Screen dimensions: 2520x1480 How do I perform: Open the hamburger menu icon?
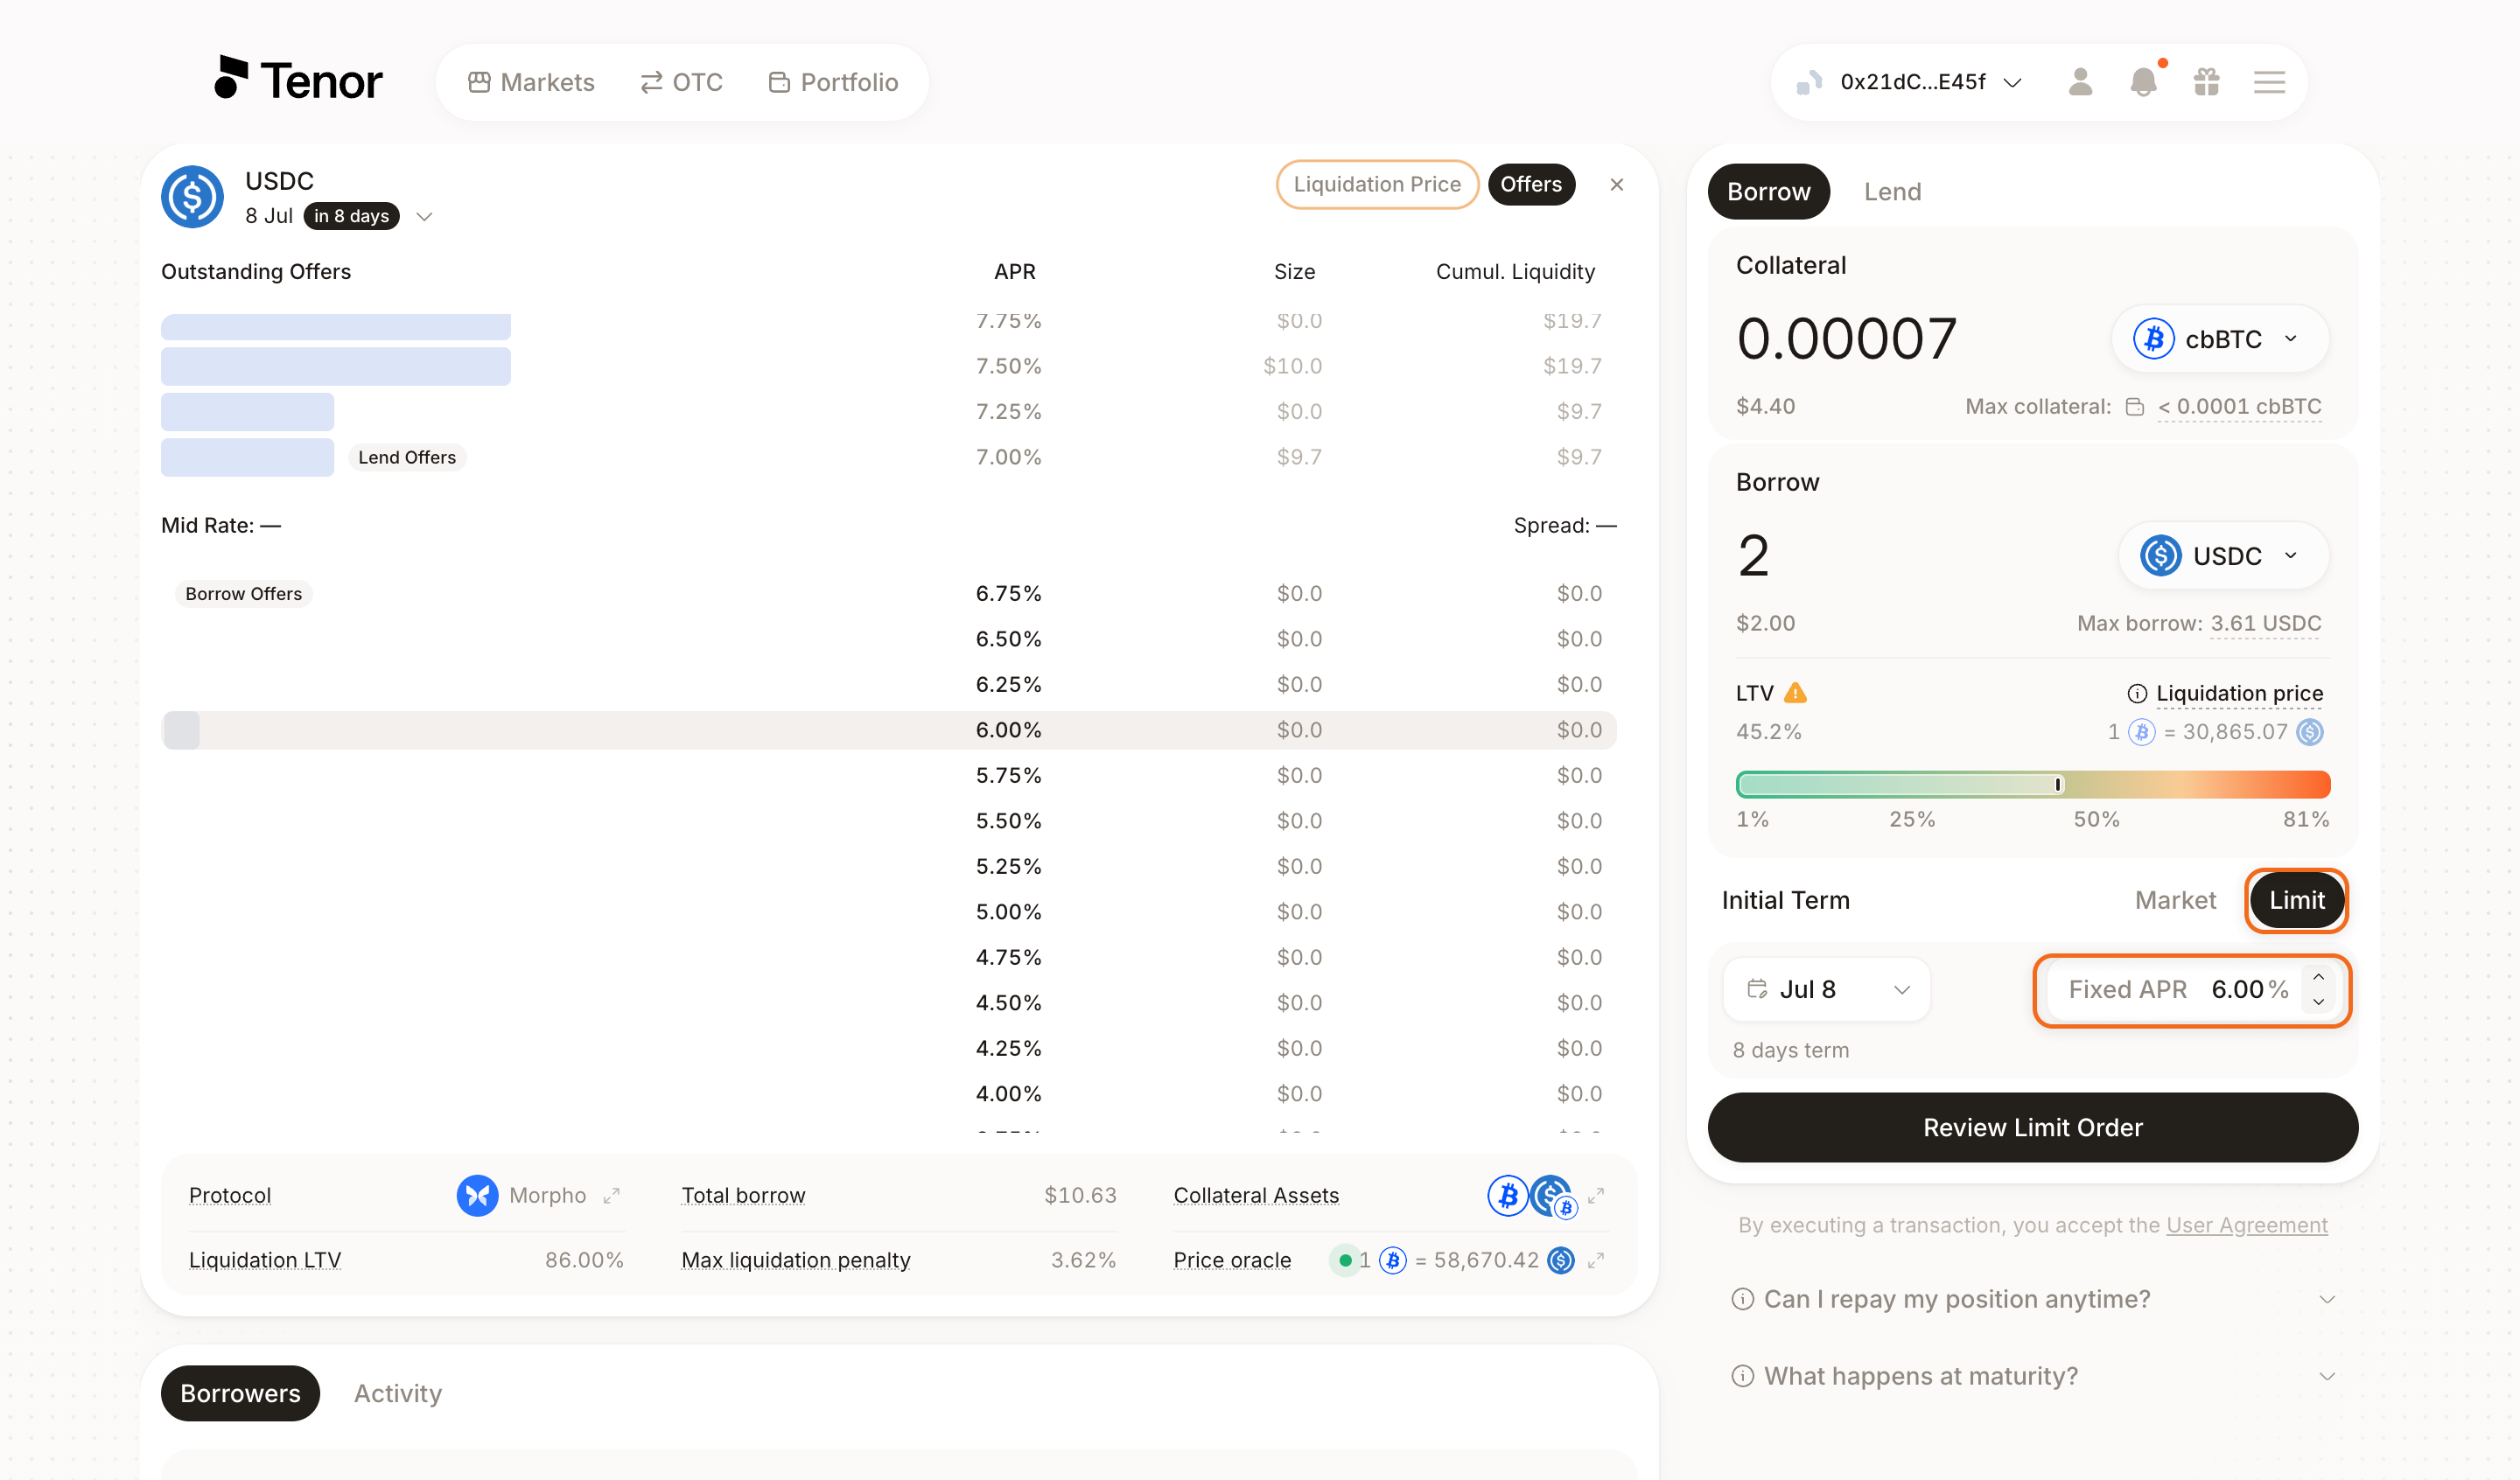2269,82
